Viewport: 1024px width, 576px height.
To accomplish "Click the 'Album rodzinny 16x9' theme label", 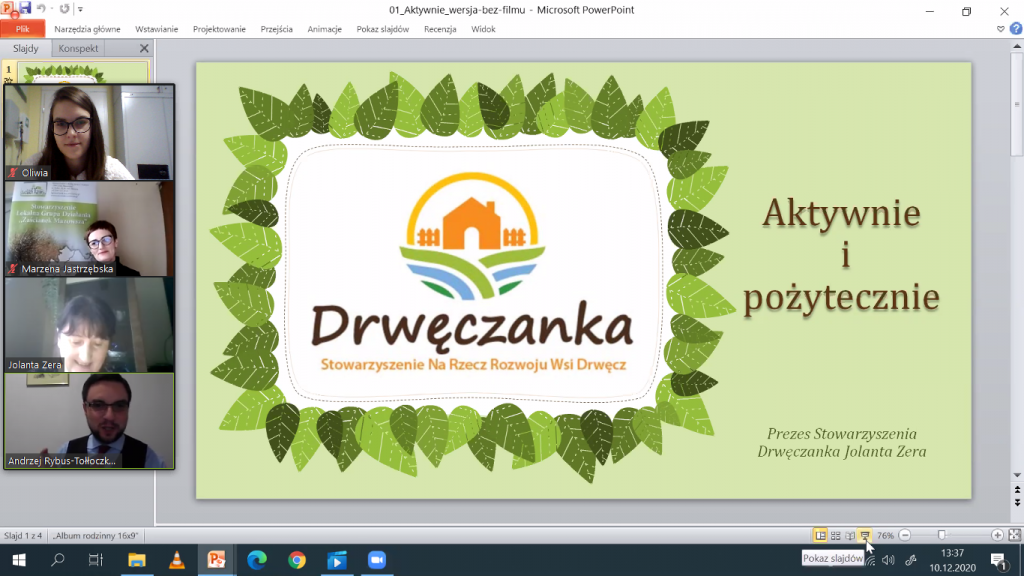I will tap(96, 536).
